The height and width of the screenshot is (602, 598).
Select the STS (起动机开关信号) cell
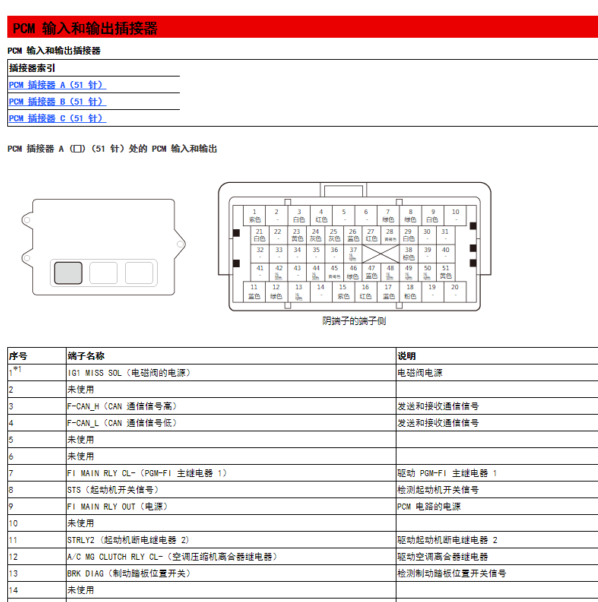coord(231,490)
